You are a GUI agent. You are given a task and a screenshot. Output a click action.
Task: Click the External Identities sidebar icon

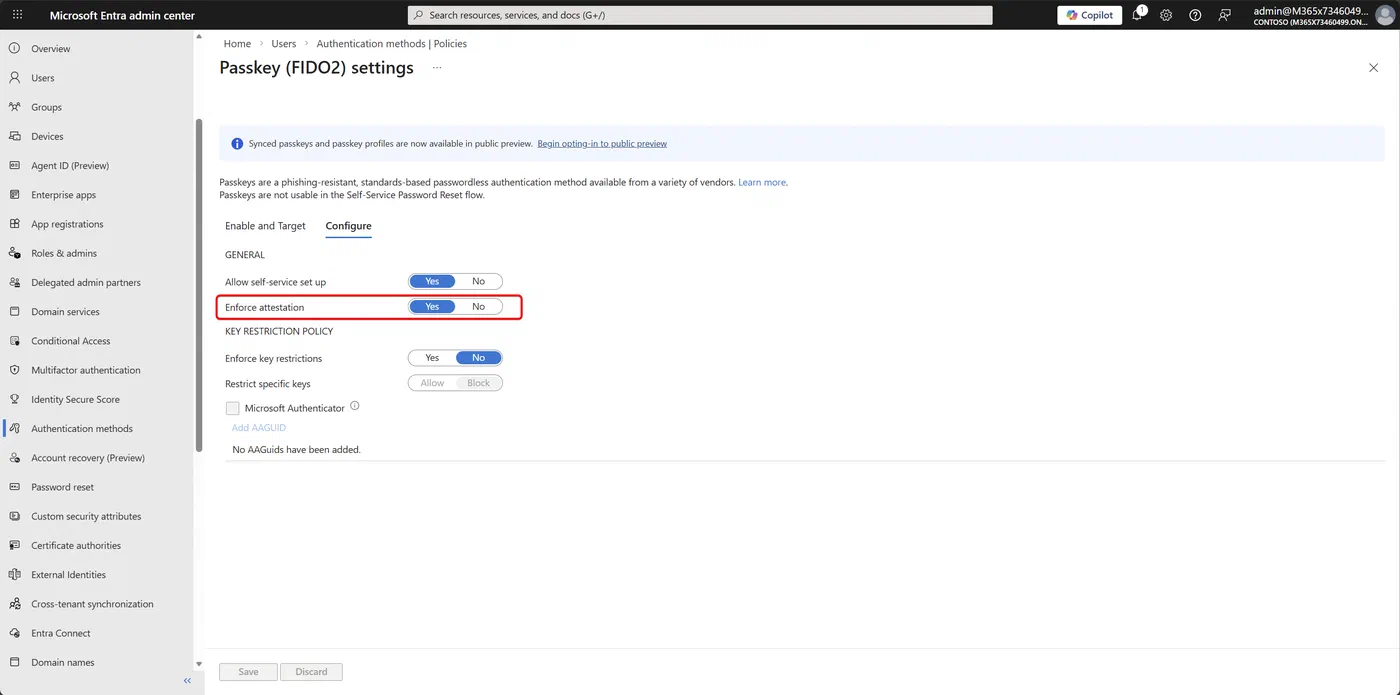(14, 574)
